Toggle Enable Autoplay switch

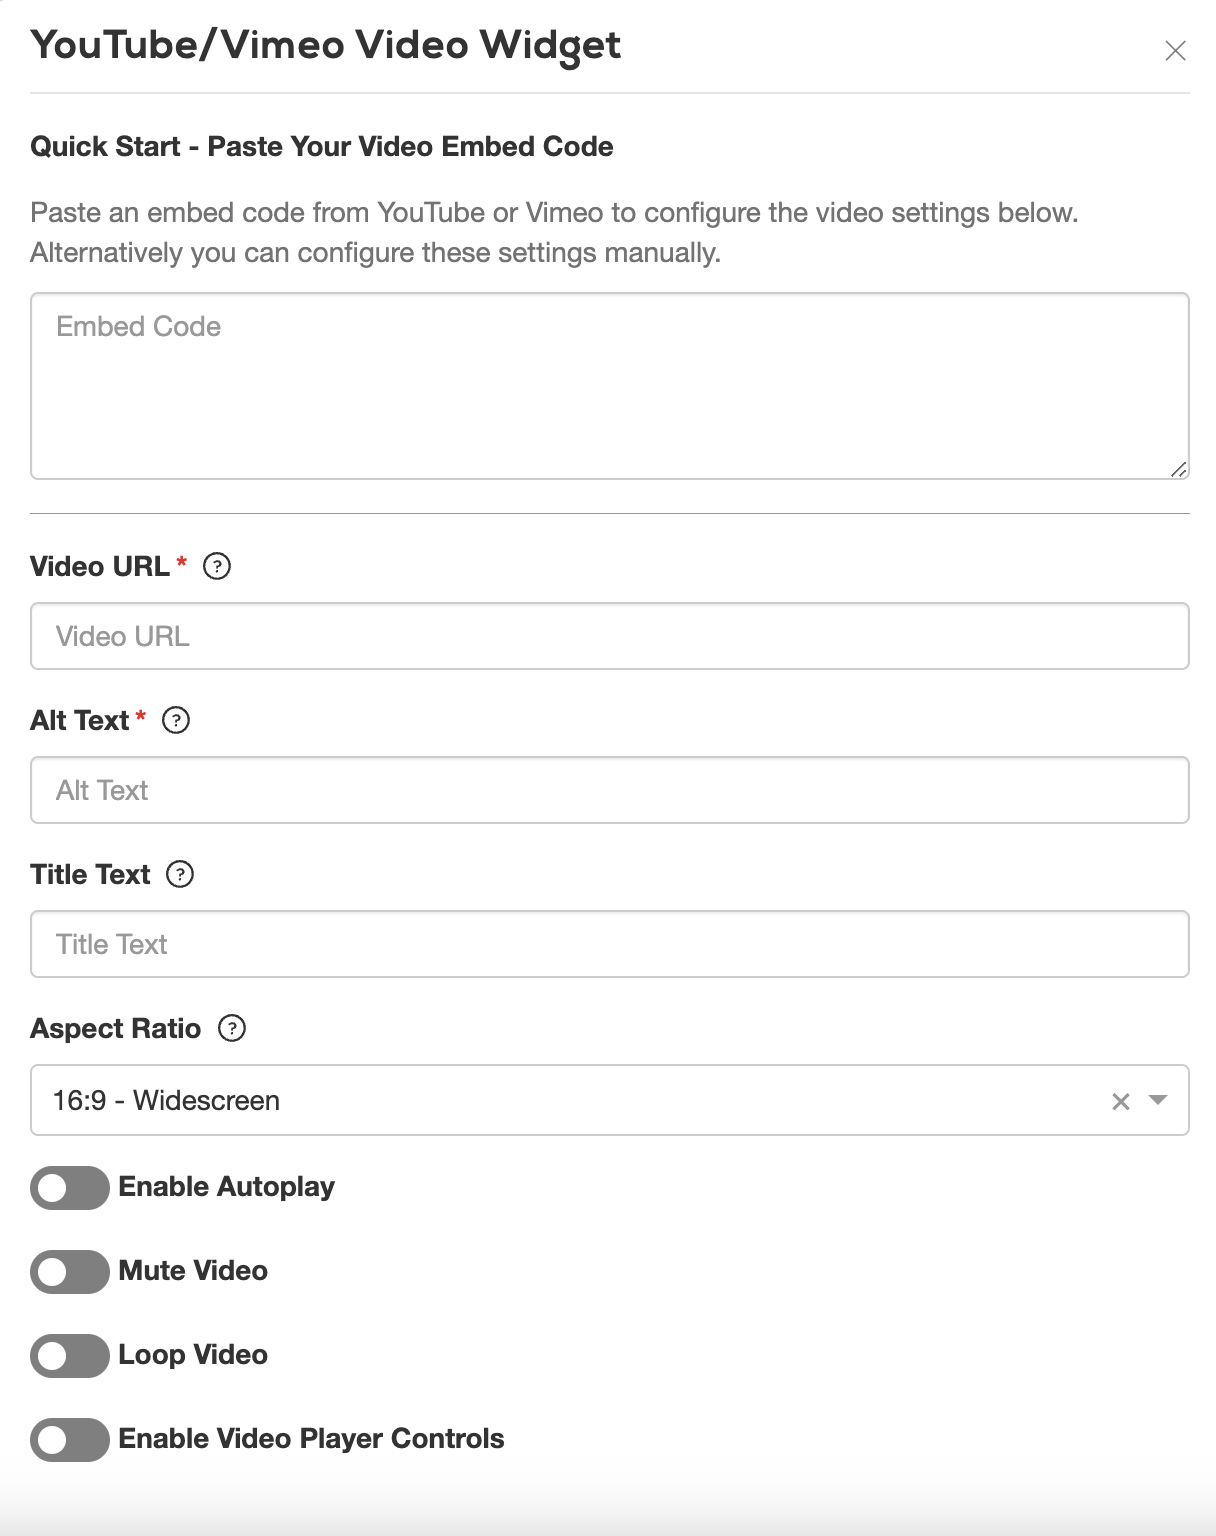coord(70,1188)
